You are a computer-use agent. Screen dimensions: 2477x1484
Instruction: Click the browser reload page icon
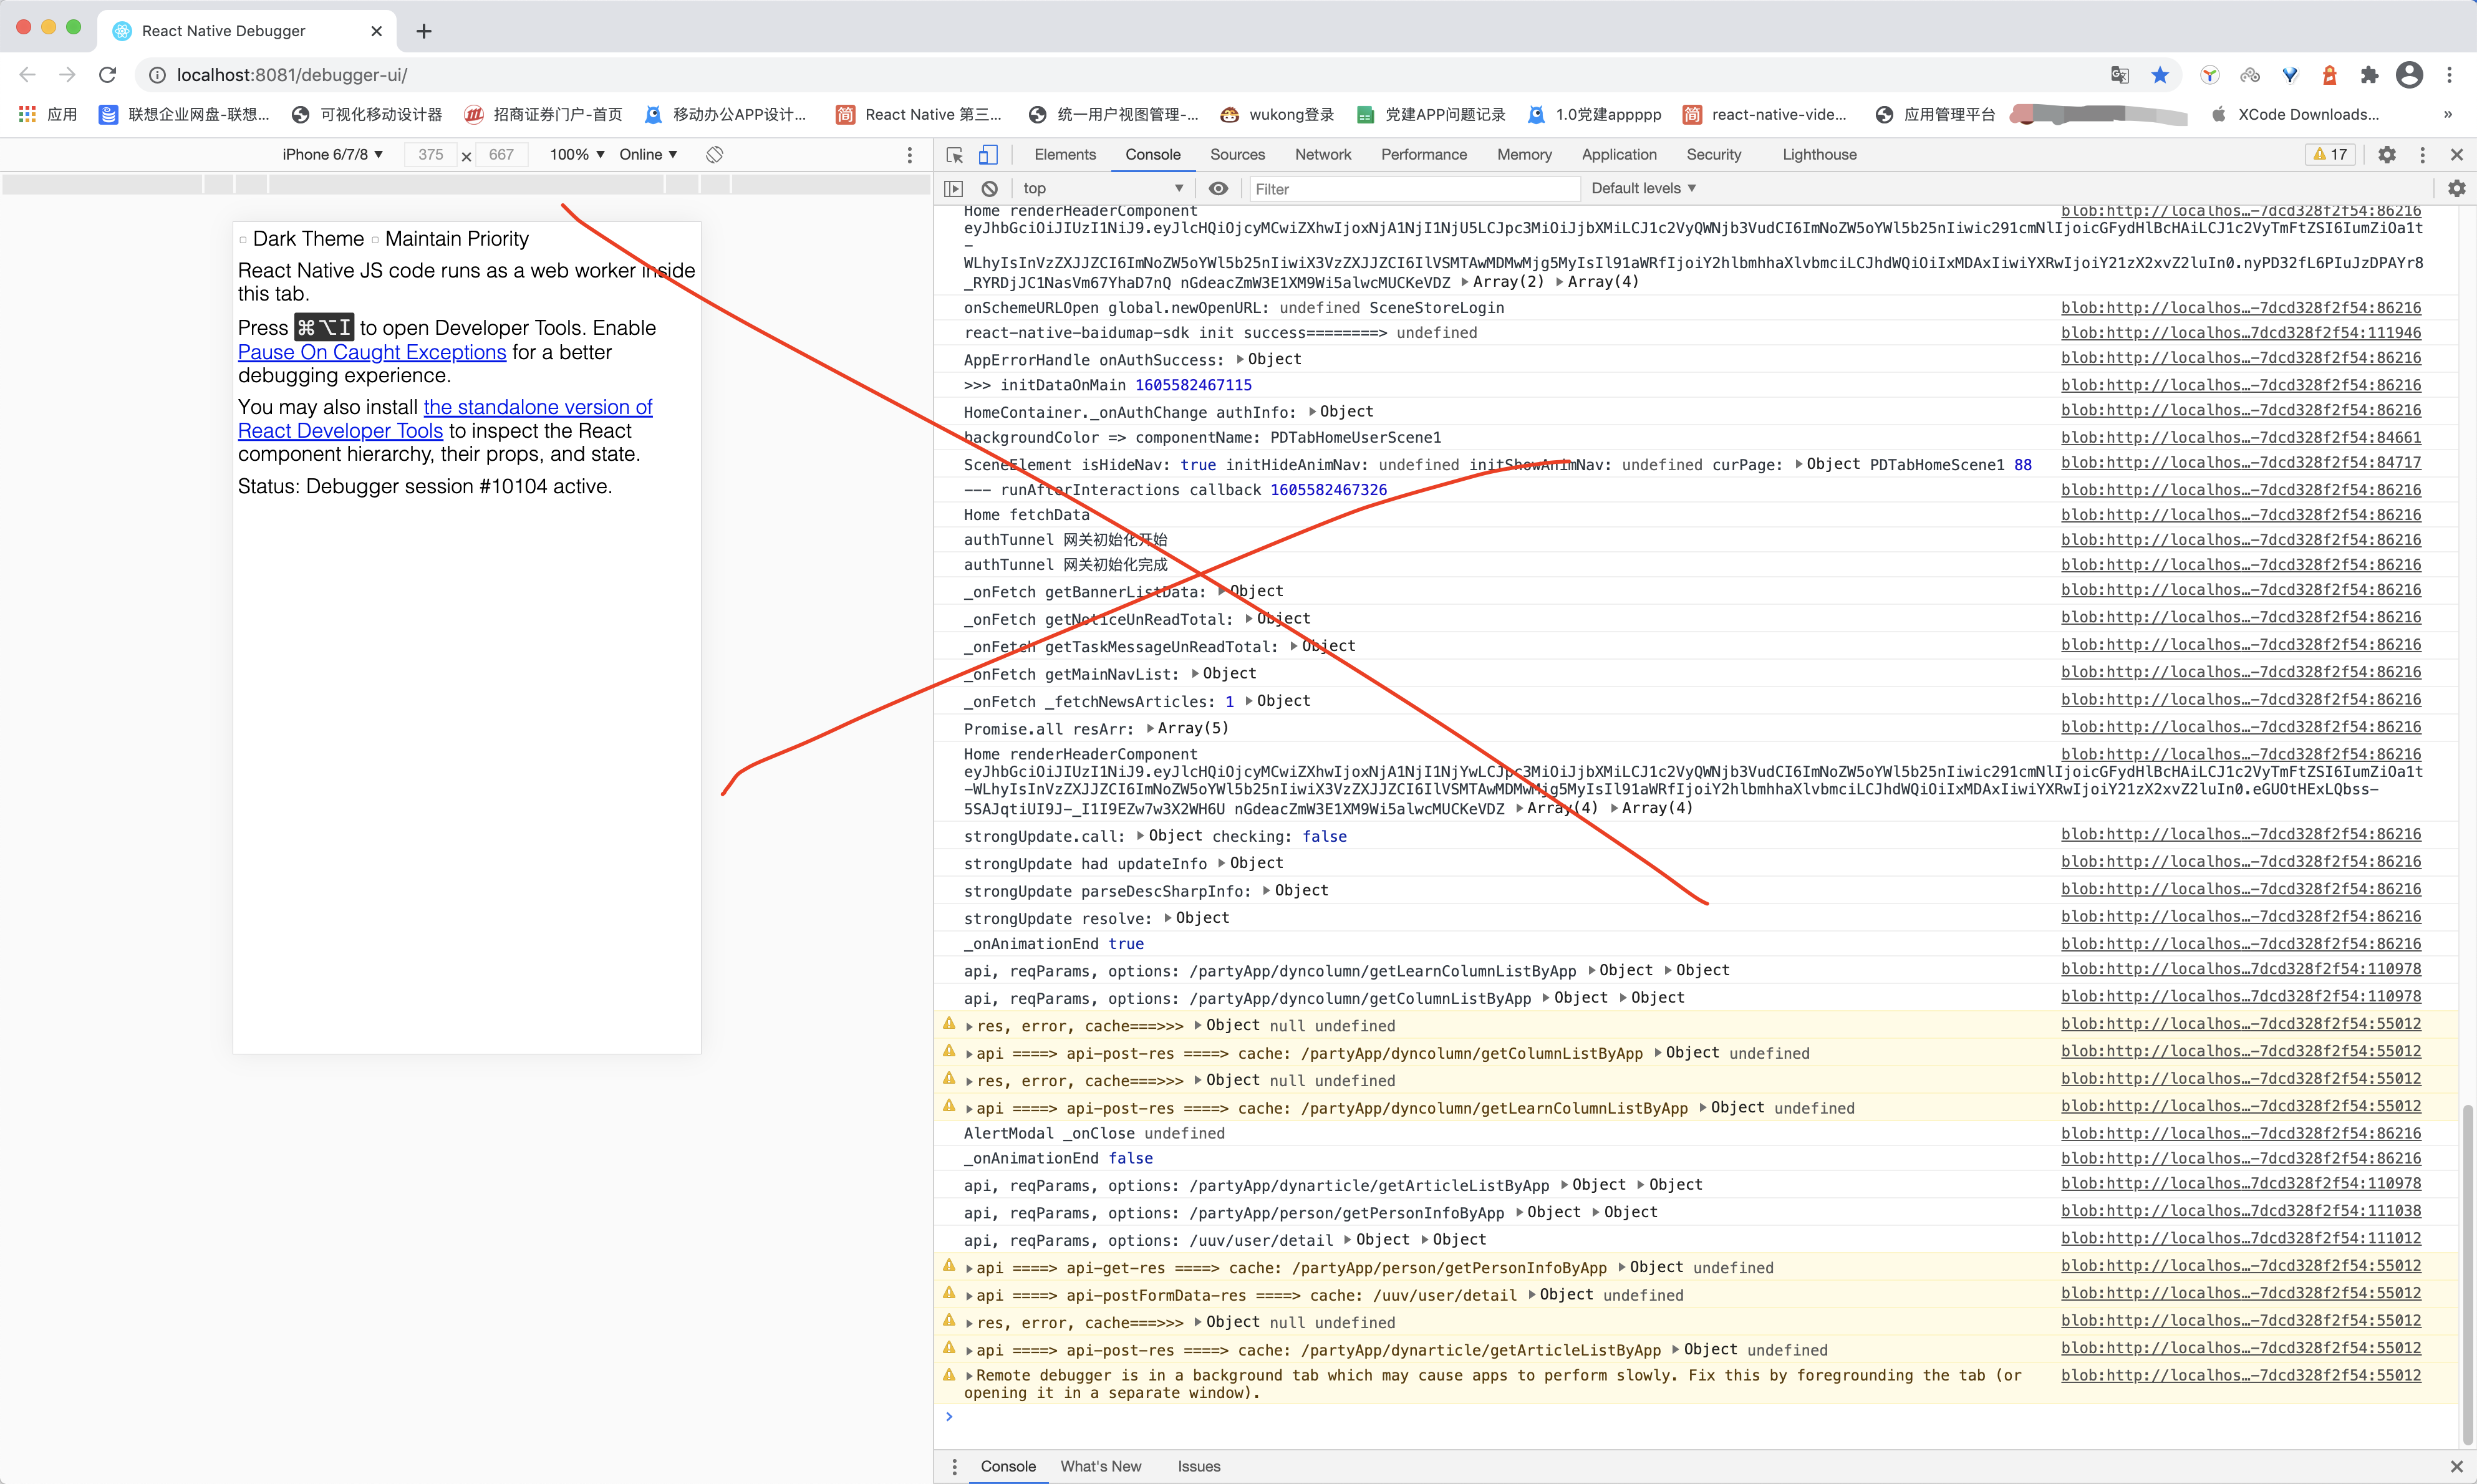pos(108,75)
